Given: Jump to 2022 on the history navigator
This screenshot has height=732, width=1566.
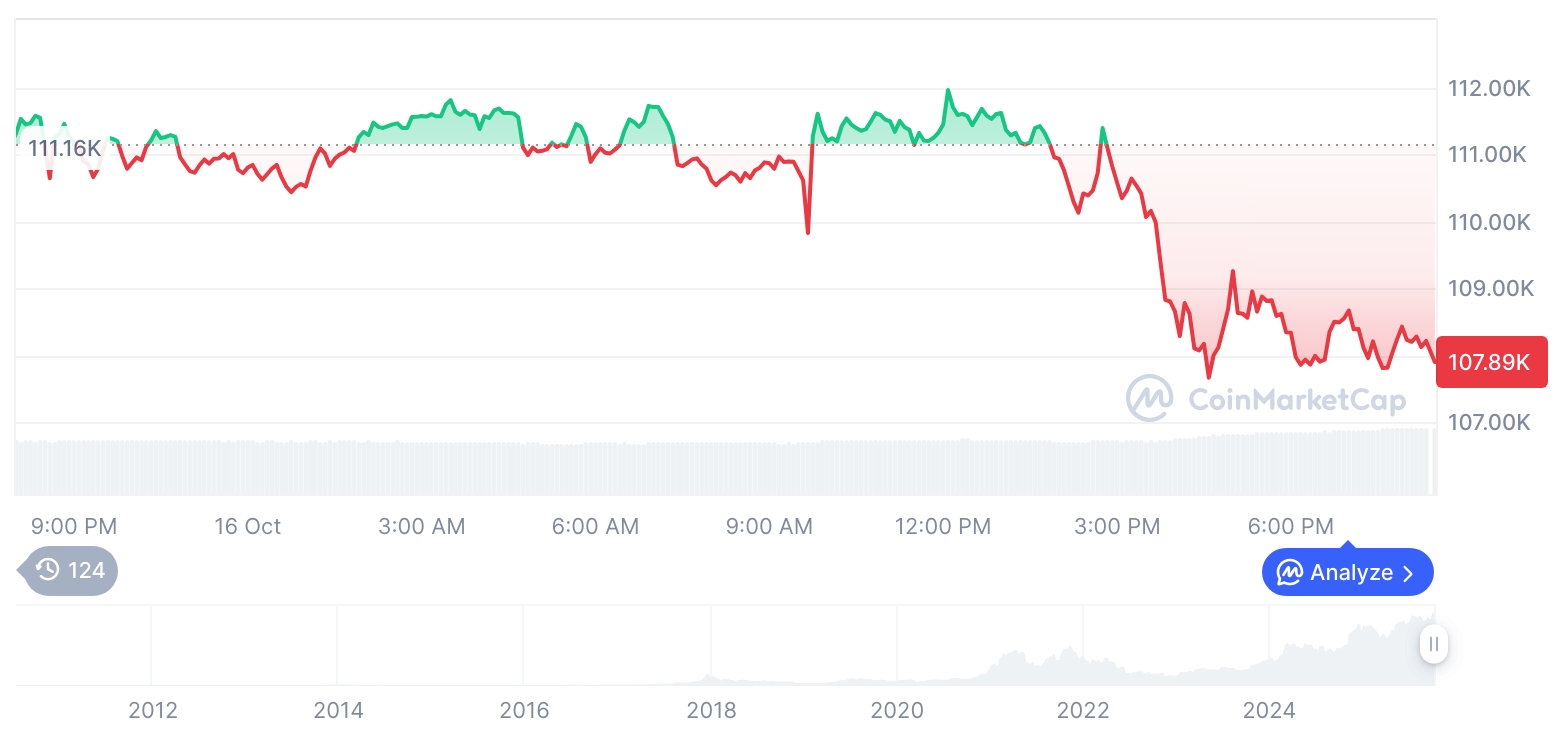Looking at the screenshot, I should (x=1083, y=711).
